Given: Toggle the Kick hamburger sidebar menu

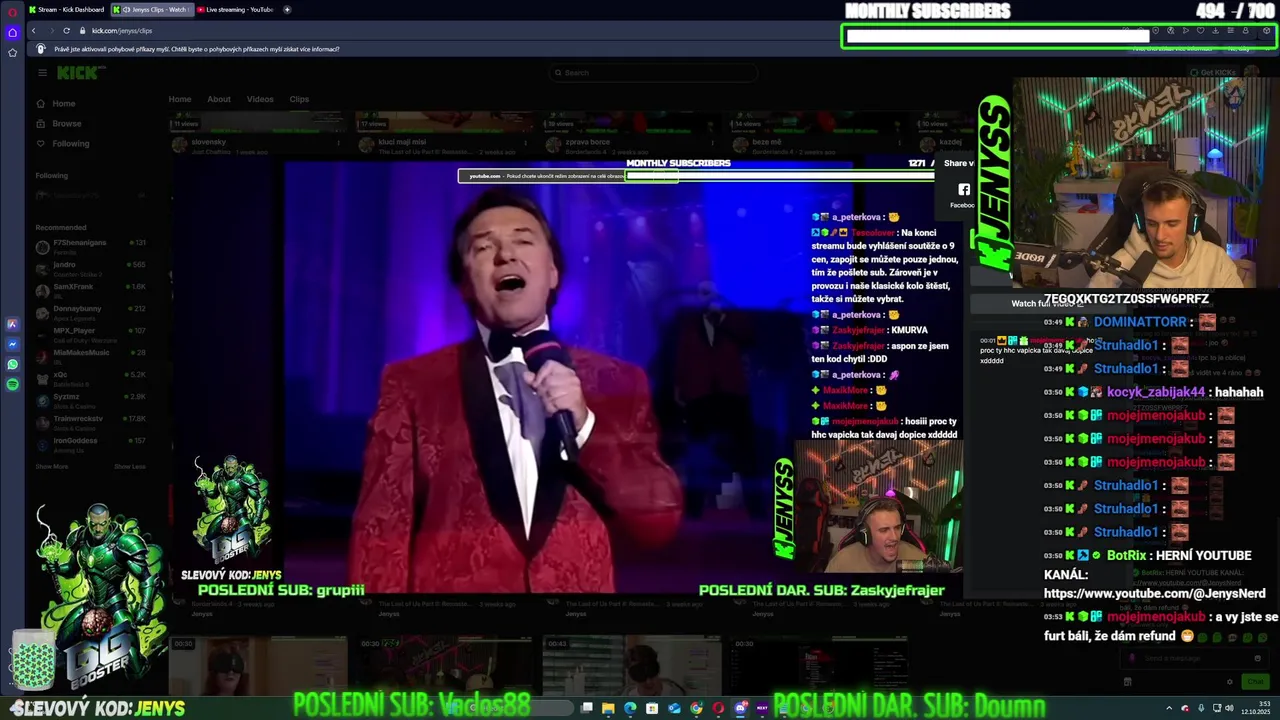Looking at the screenshot, I should tap(42, 72).
